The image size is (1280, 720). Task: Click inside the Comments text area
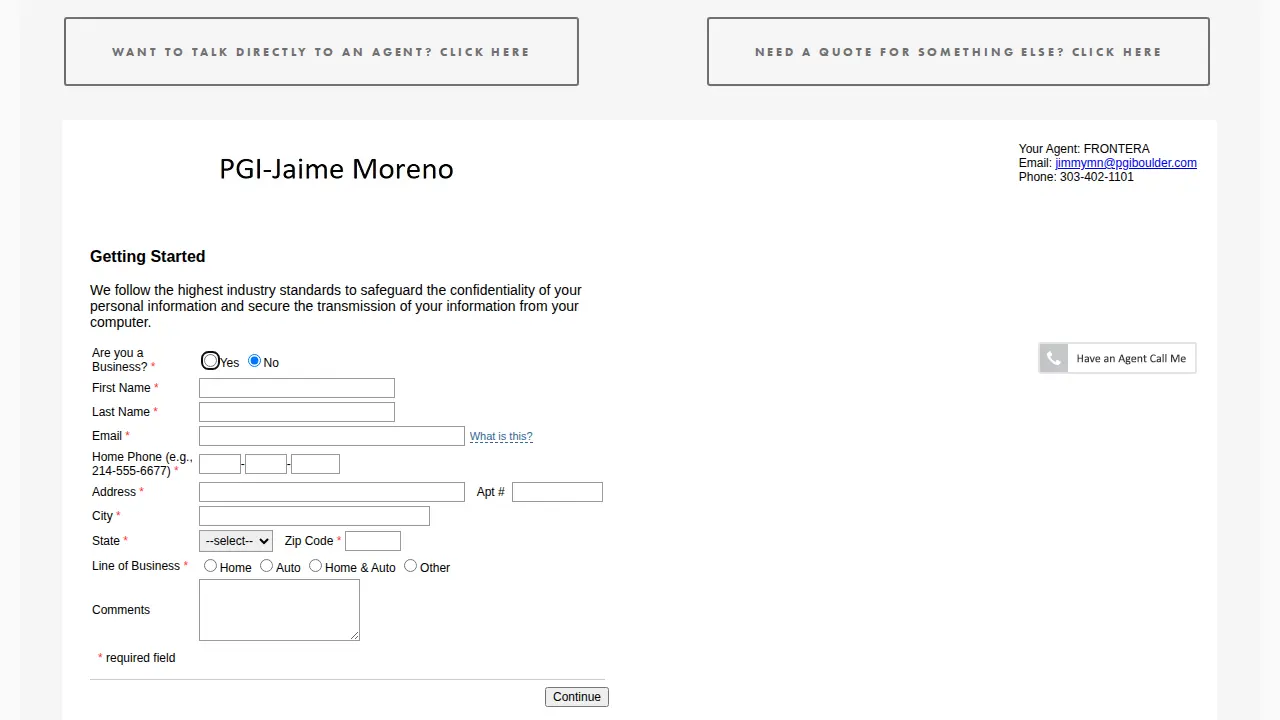(x=279, y=610)
